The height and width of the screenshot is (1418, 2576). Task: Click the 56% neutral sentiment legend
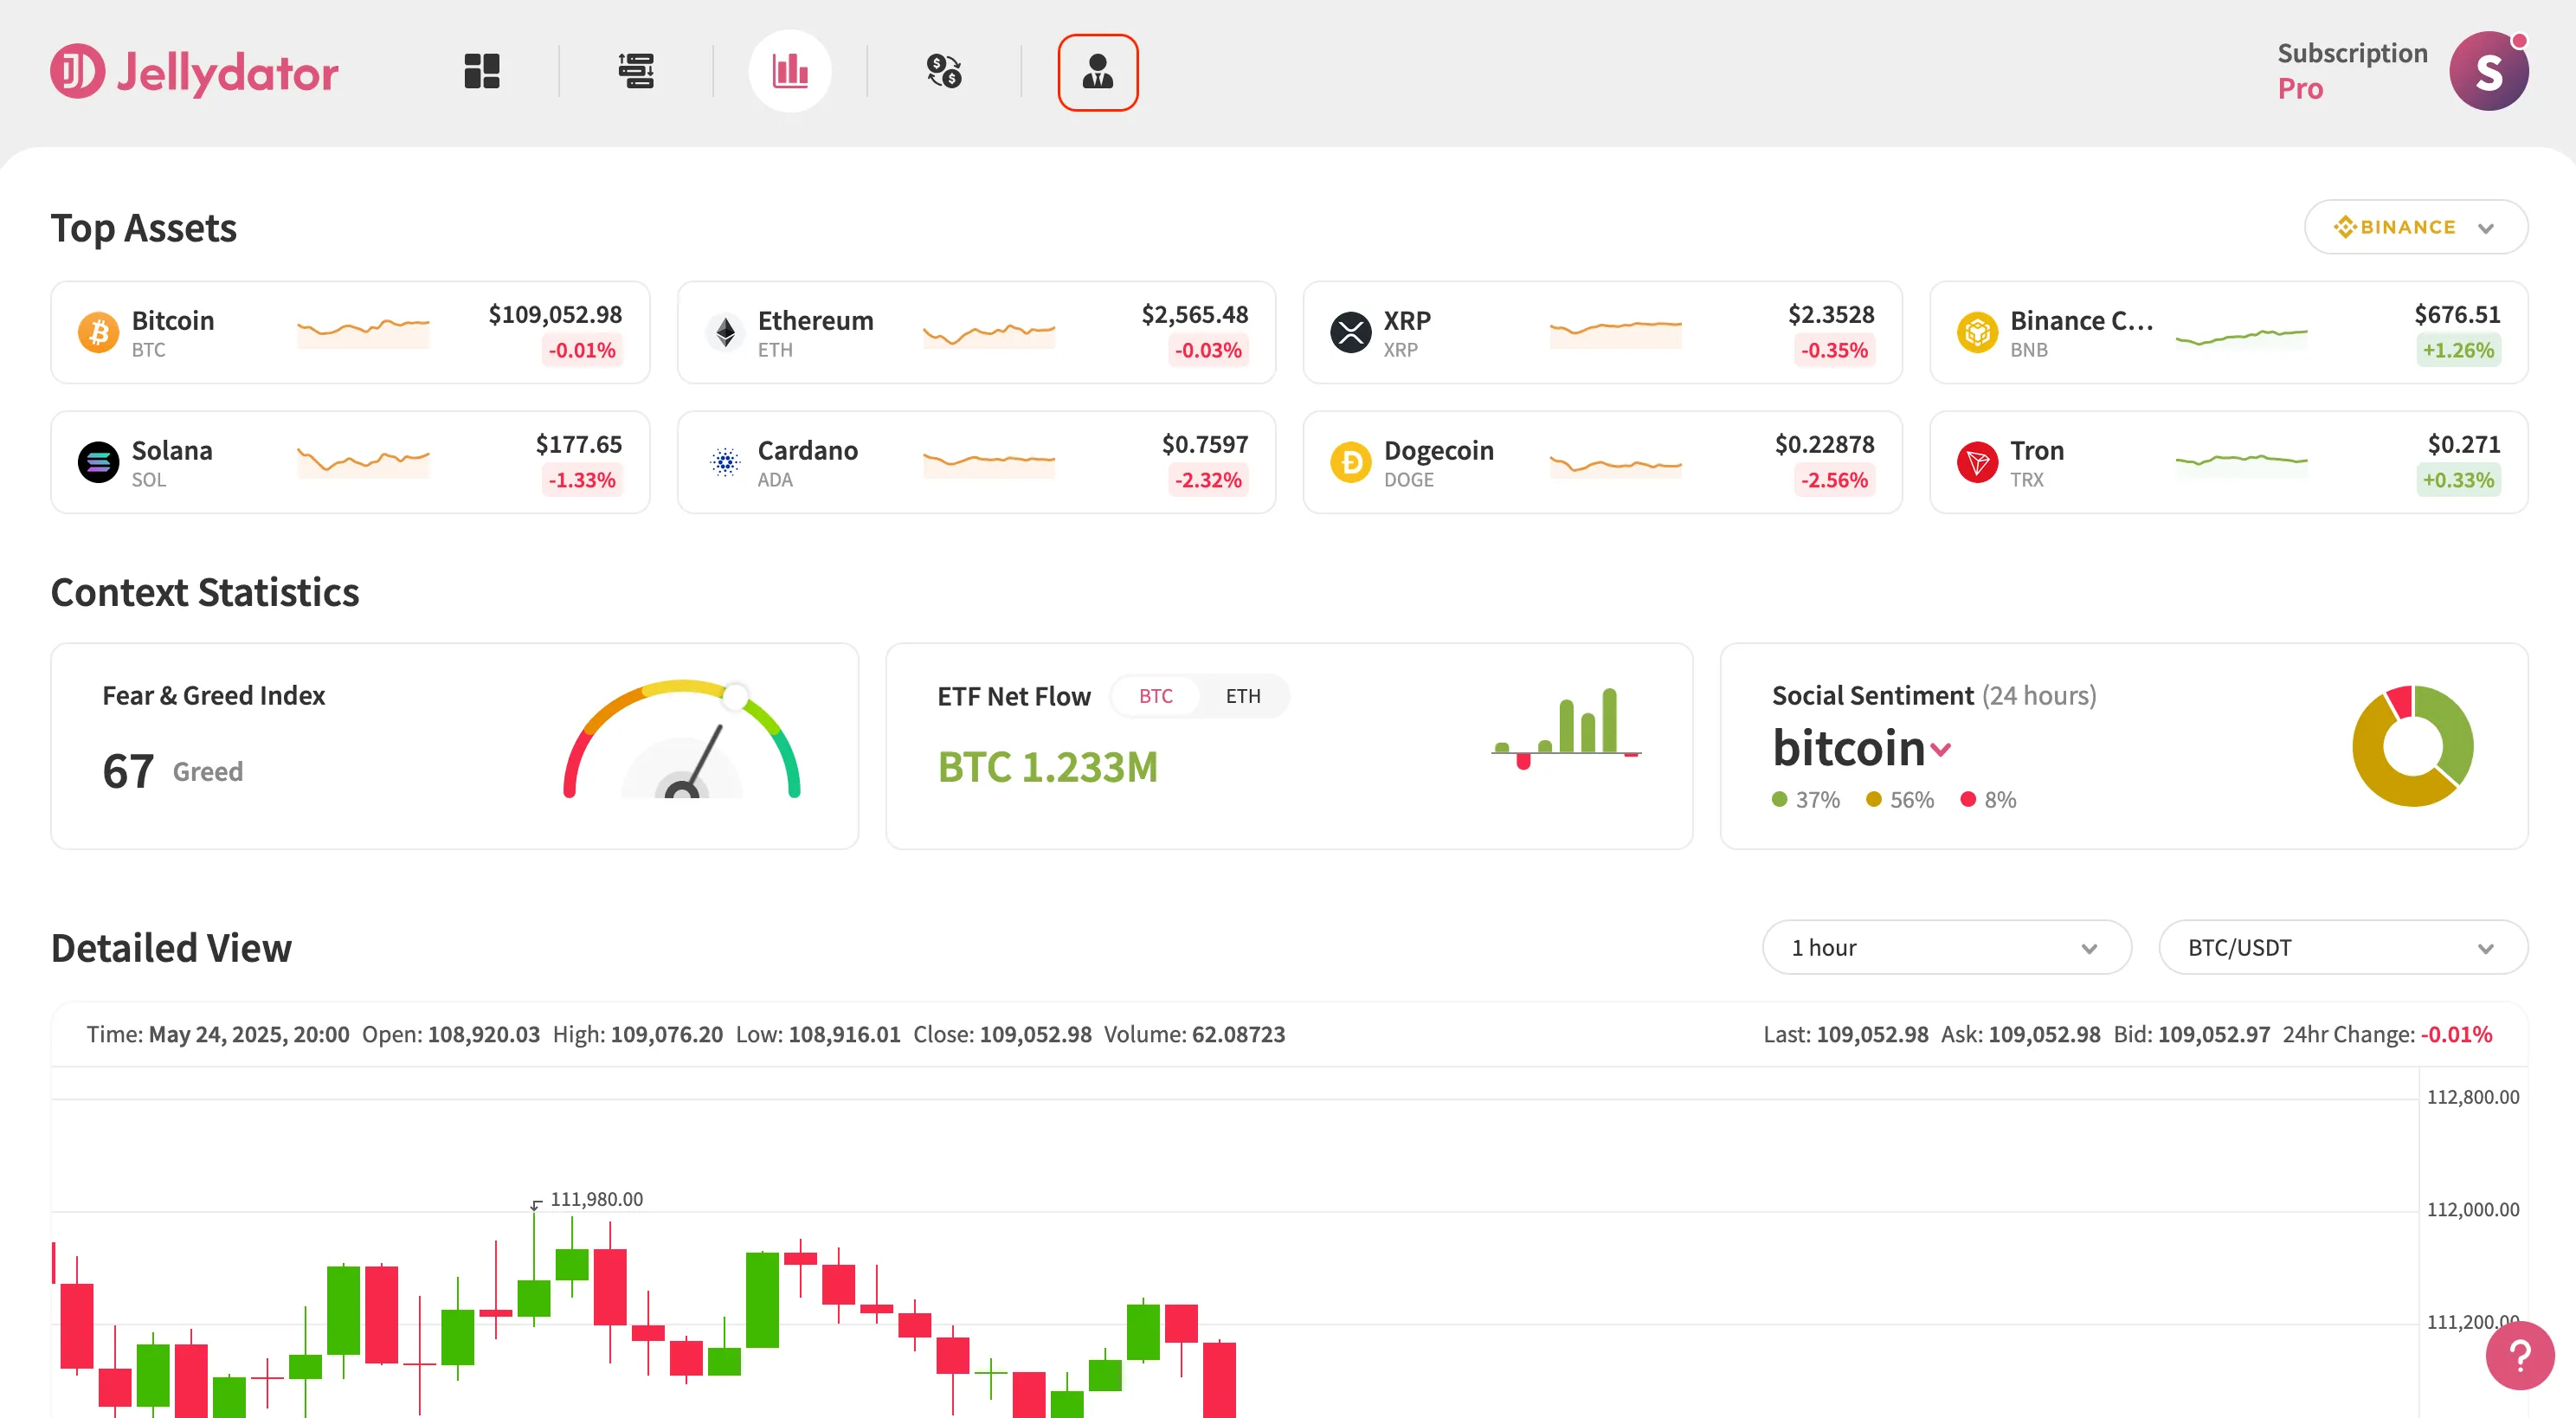click(1900, 799)
